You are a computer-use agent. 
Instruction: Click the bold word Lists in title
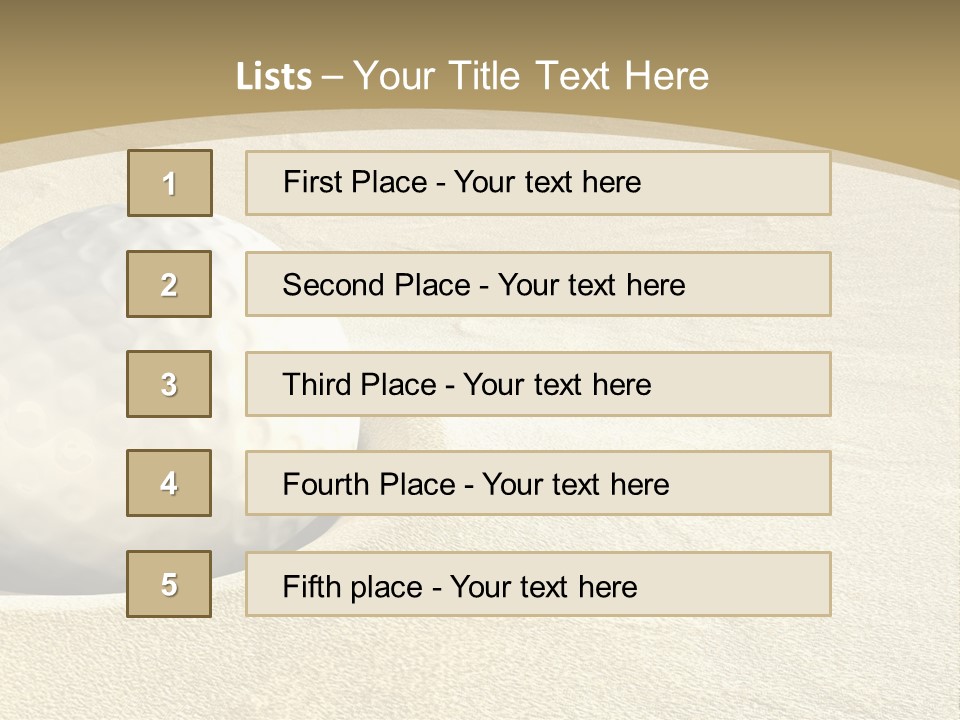point(274,76)
